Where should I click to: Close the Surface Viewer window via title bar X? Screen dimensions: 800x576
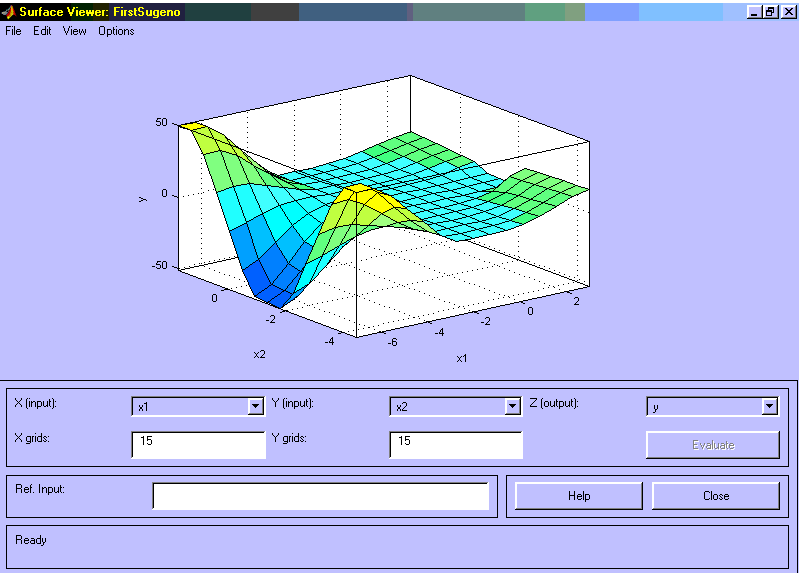click(x=788, y=12)
